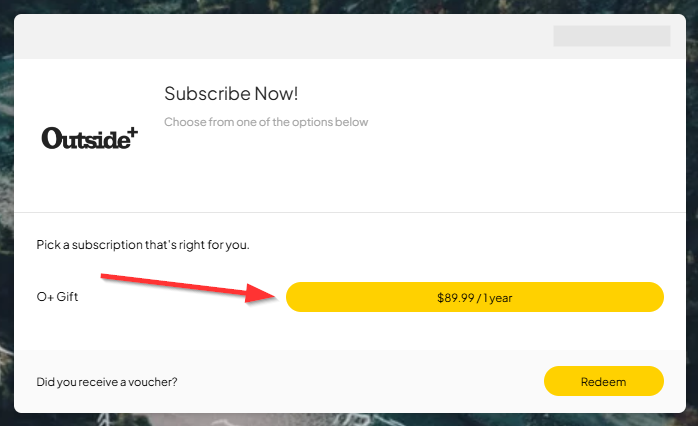Click the red arrow annotation
This screenshot has width=698, height=426.
189,288
